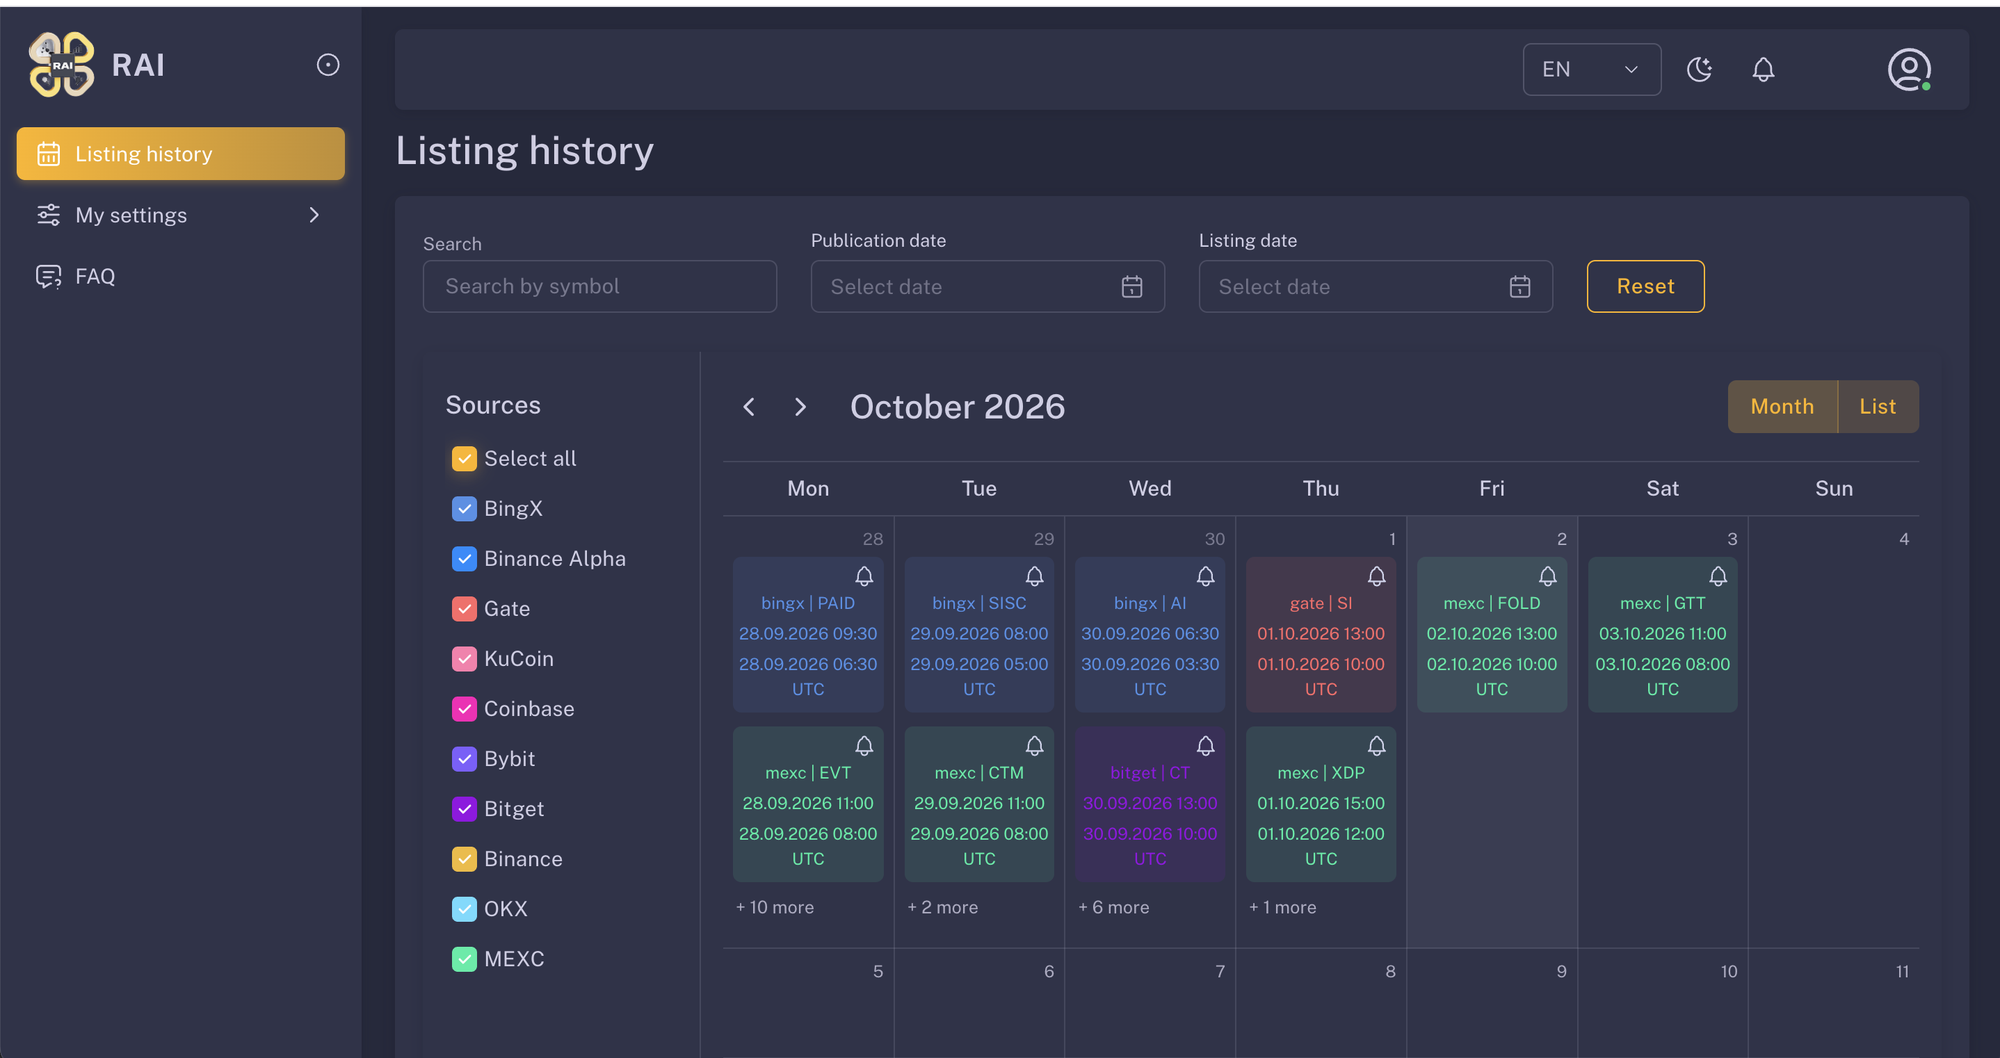Switch to List view tab
Viewport: 2000px width, 1058px height.
pos(1878,406)
